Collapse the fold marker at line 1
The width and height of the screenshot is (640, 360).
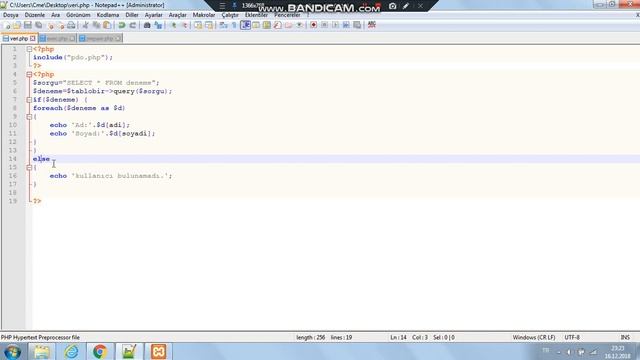[29, 49]
